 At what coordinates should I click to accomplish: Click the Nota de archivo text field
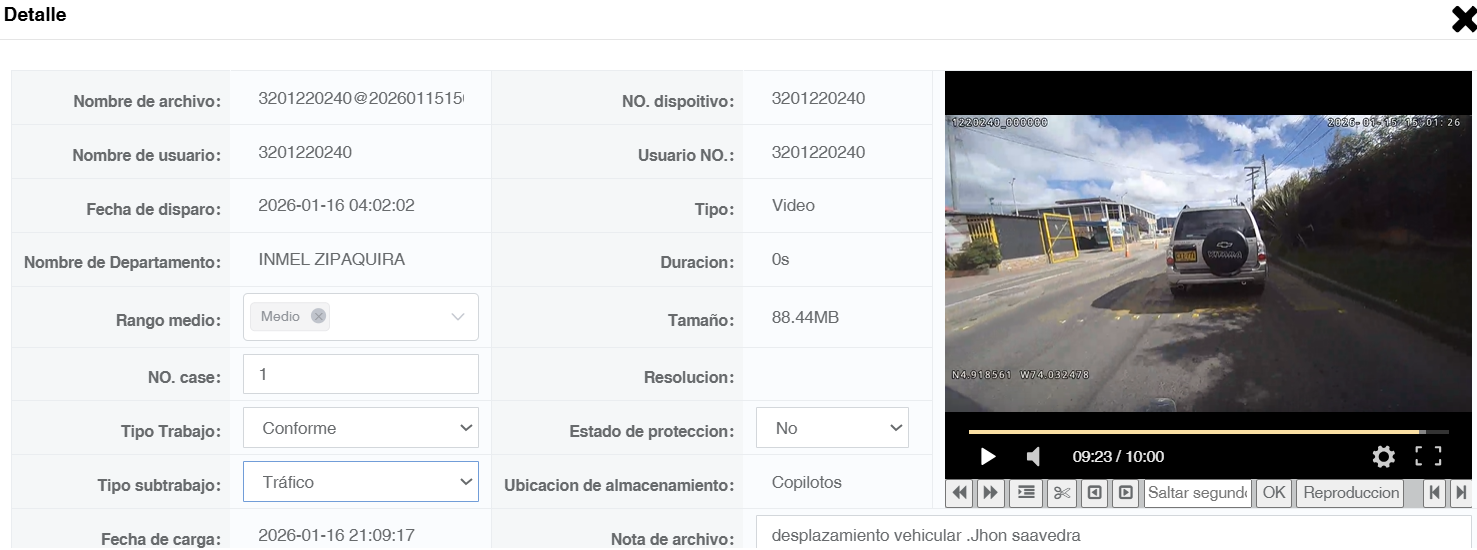(x=1113, y=535)
